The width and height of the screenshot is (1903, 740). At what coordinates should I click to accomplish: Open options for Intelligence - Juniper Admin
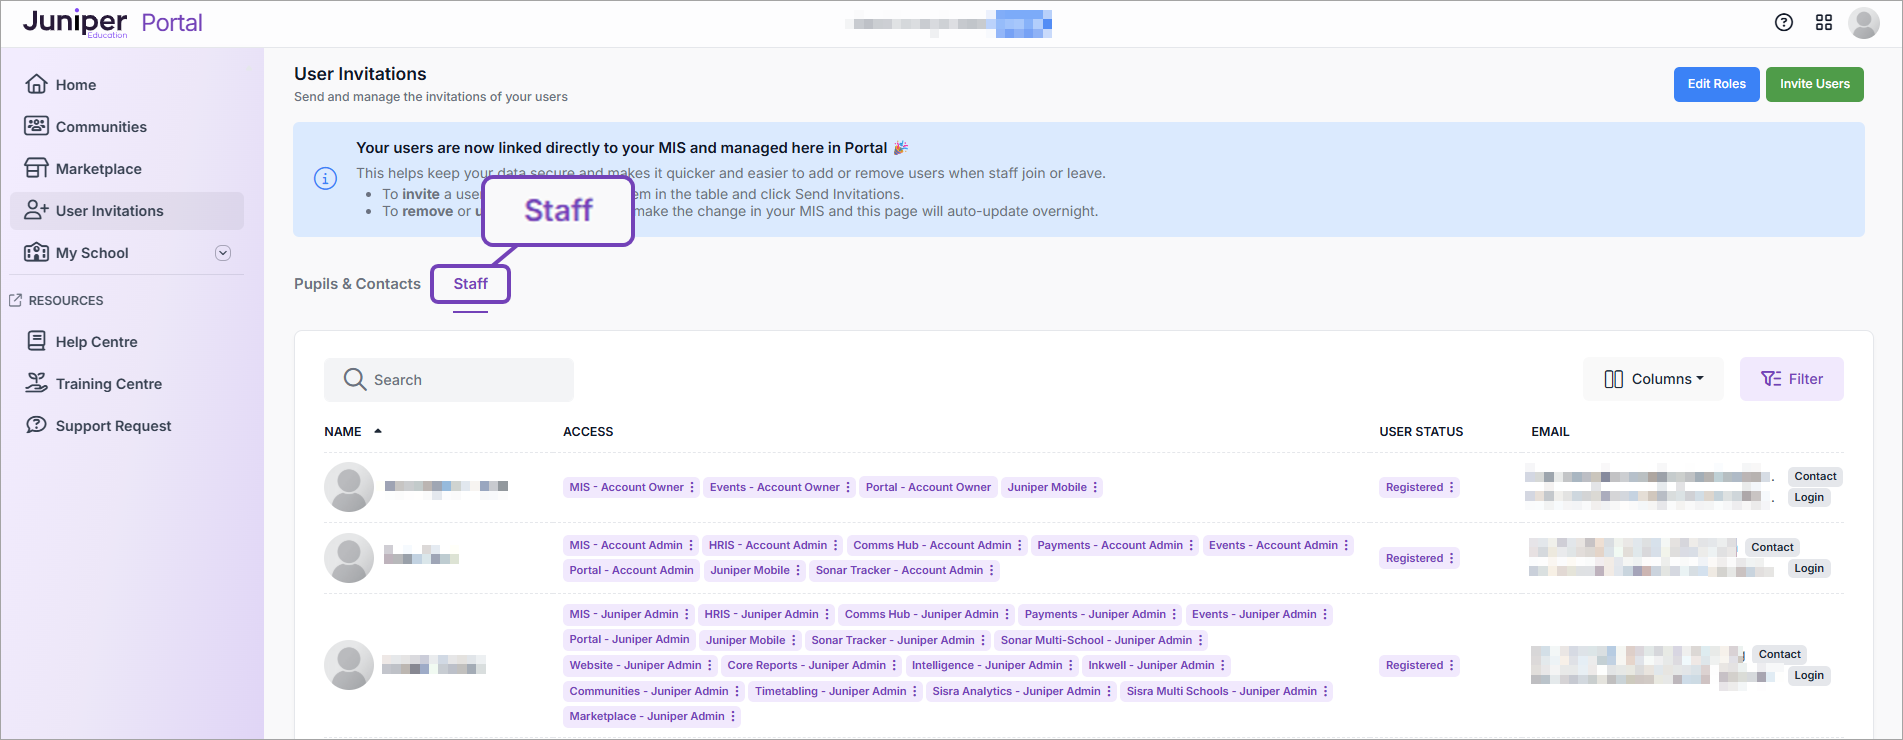point(1071,665)
